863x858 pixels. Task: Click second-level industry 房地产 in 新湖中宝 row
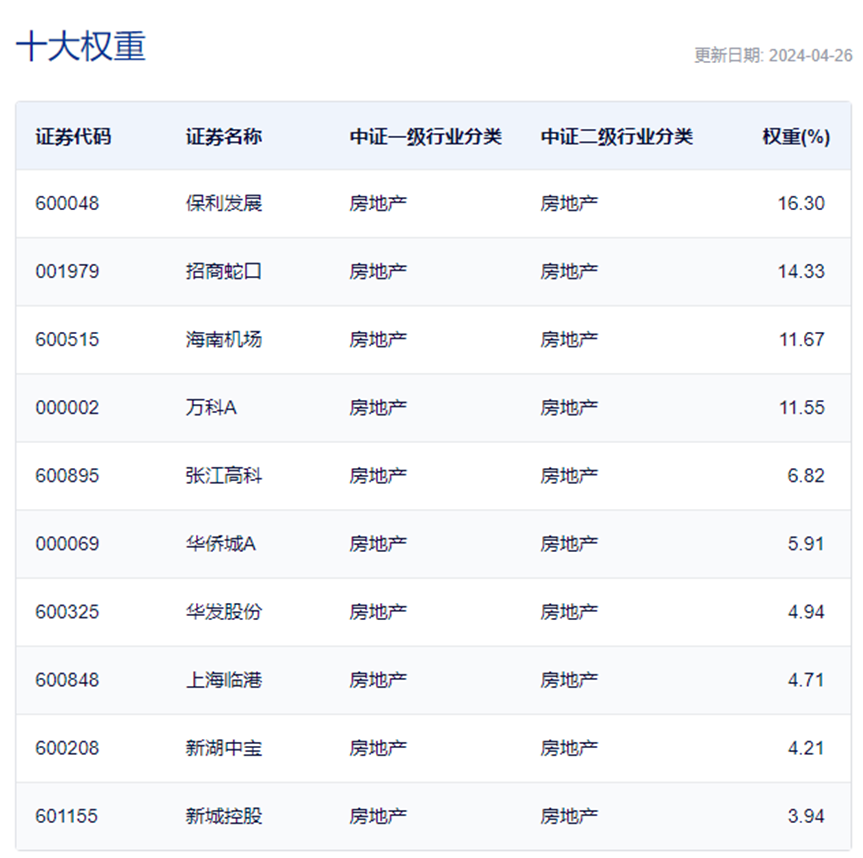point(569,748)
